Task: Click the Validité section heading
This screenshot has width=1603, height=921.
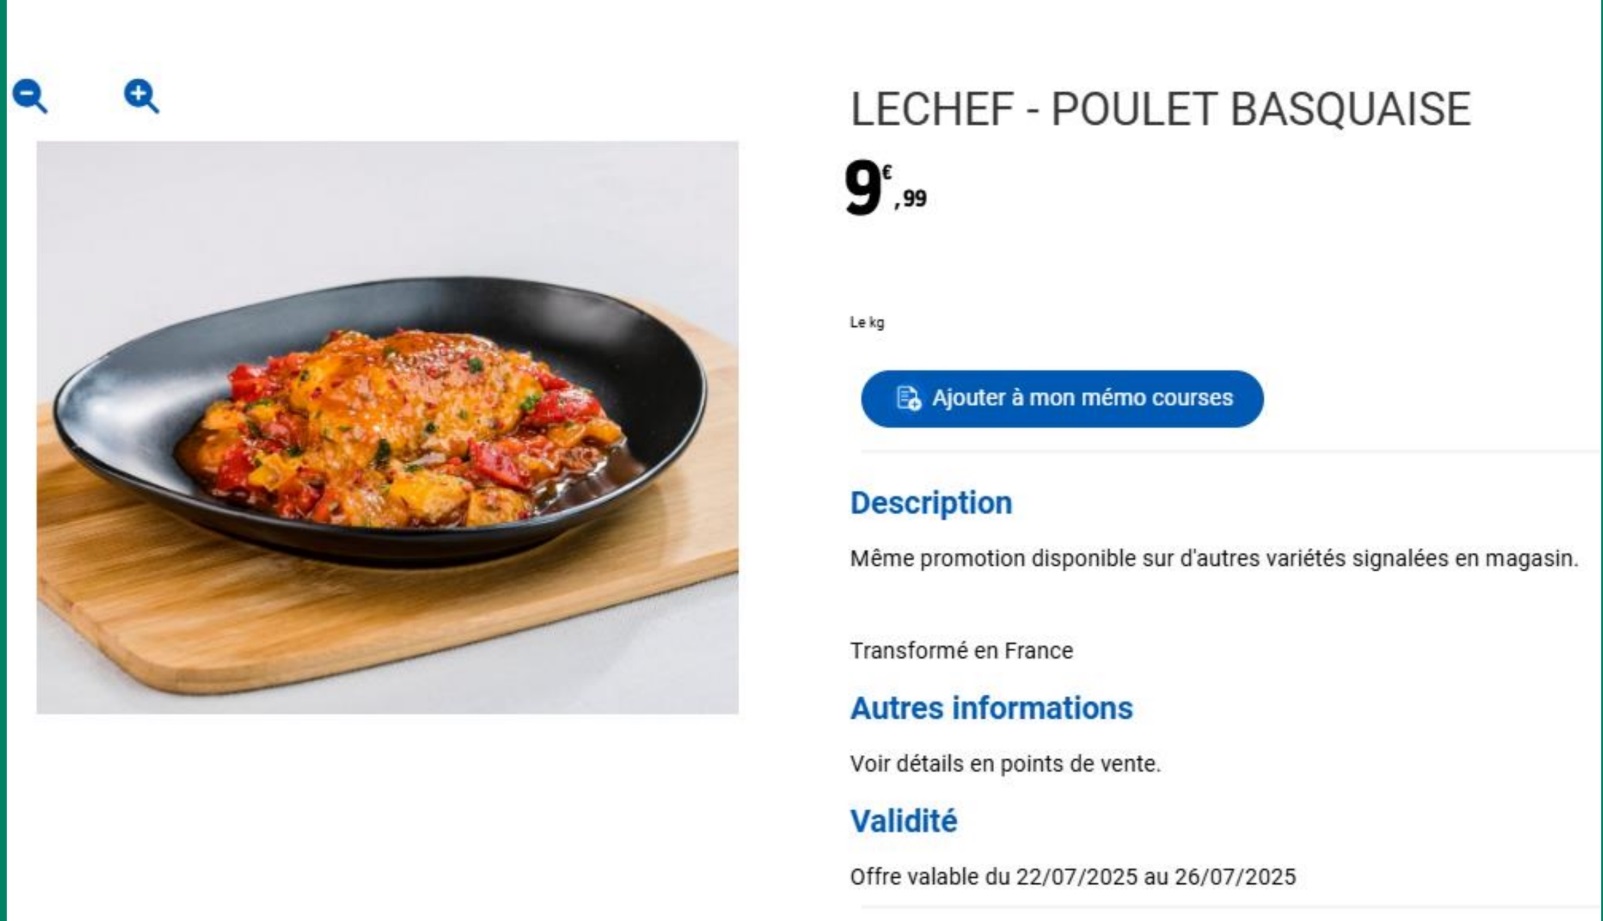Action: pyautogui.click(x=903, y=821)
